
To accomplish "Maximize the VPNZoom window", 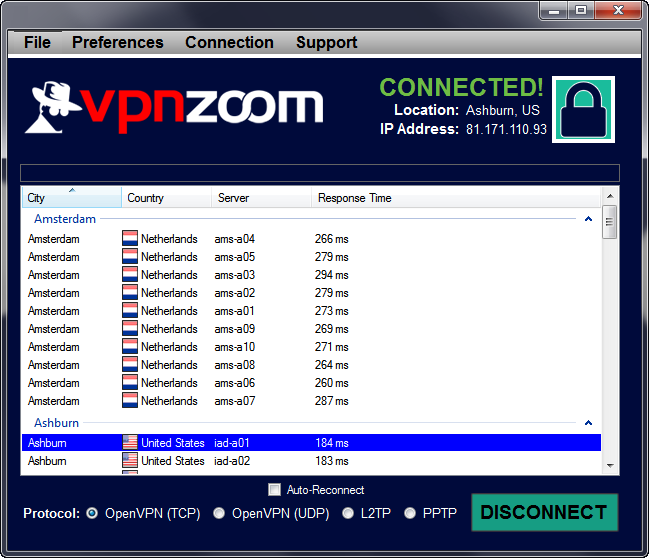I will tap(581, 11).
